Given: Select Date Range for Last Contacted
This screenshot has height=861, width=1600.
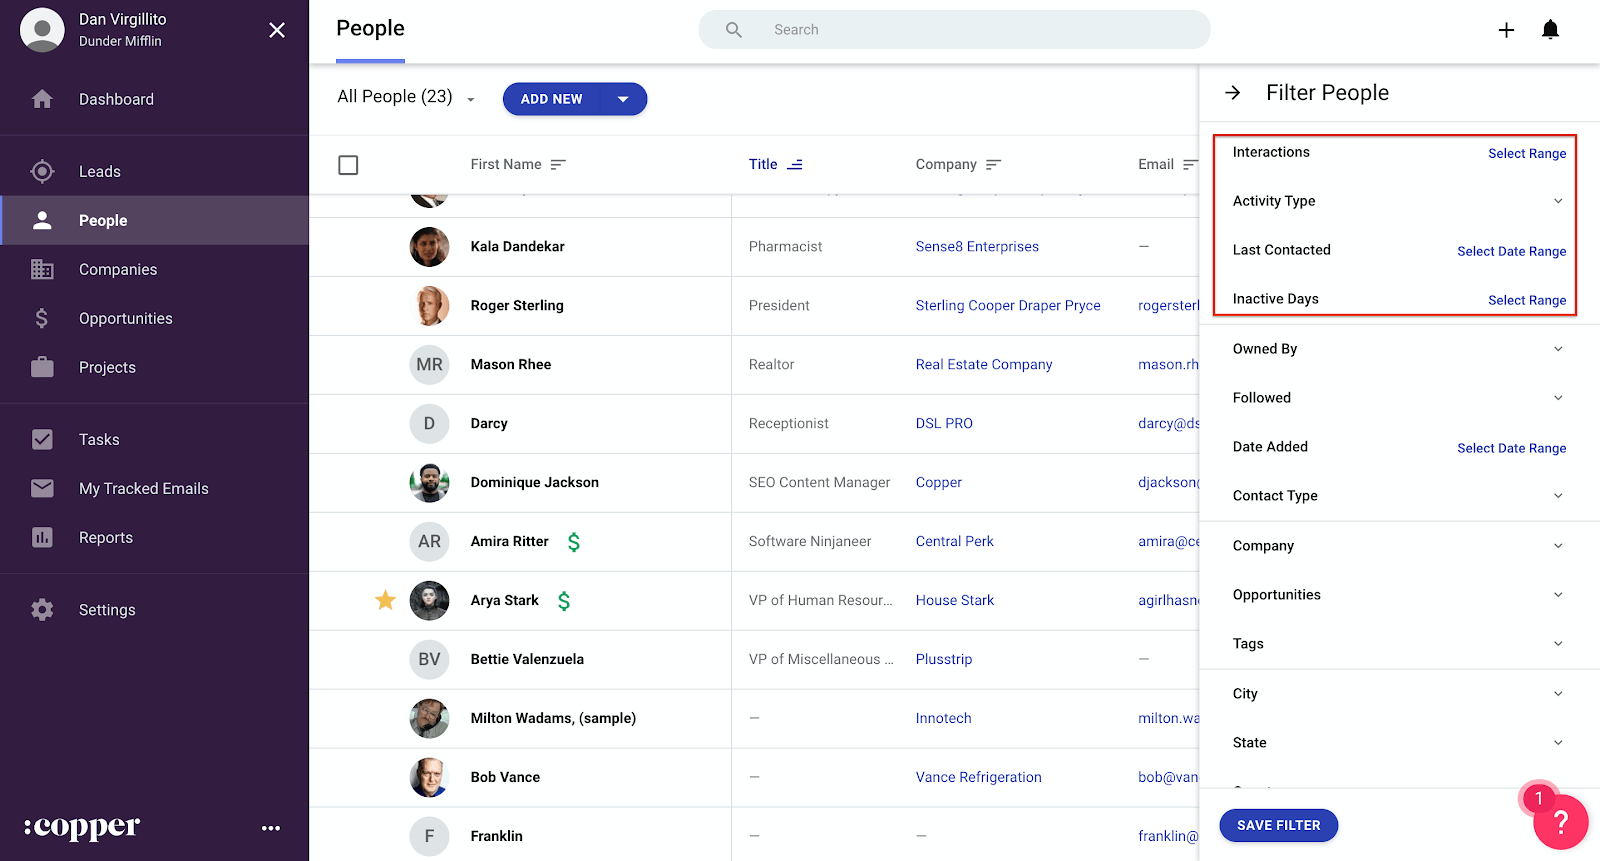Looking at the screenshot, I should click(1512, 251).
